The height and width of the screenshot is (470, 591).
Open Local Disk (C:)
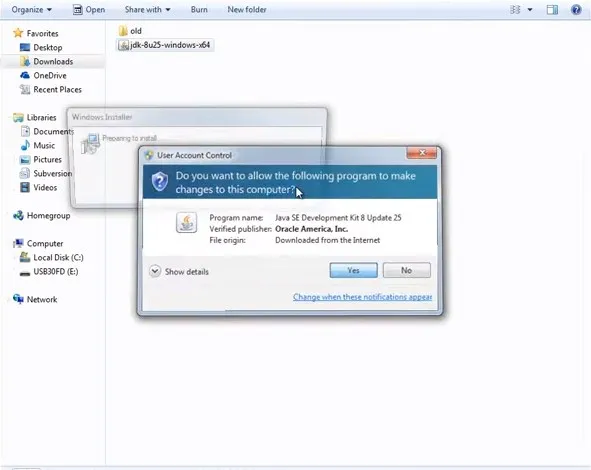(58, 257)
